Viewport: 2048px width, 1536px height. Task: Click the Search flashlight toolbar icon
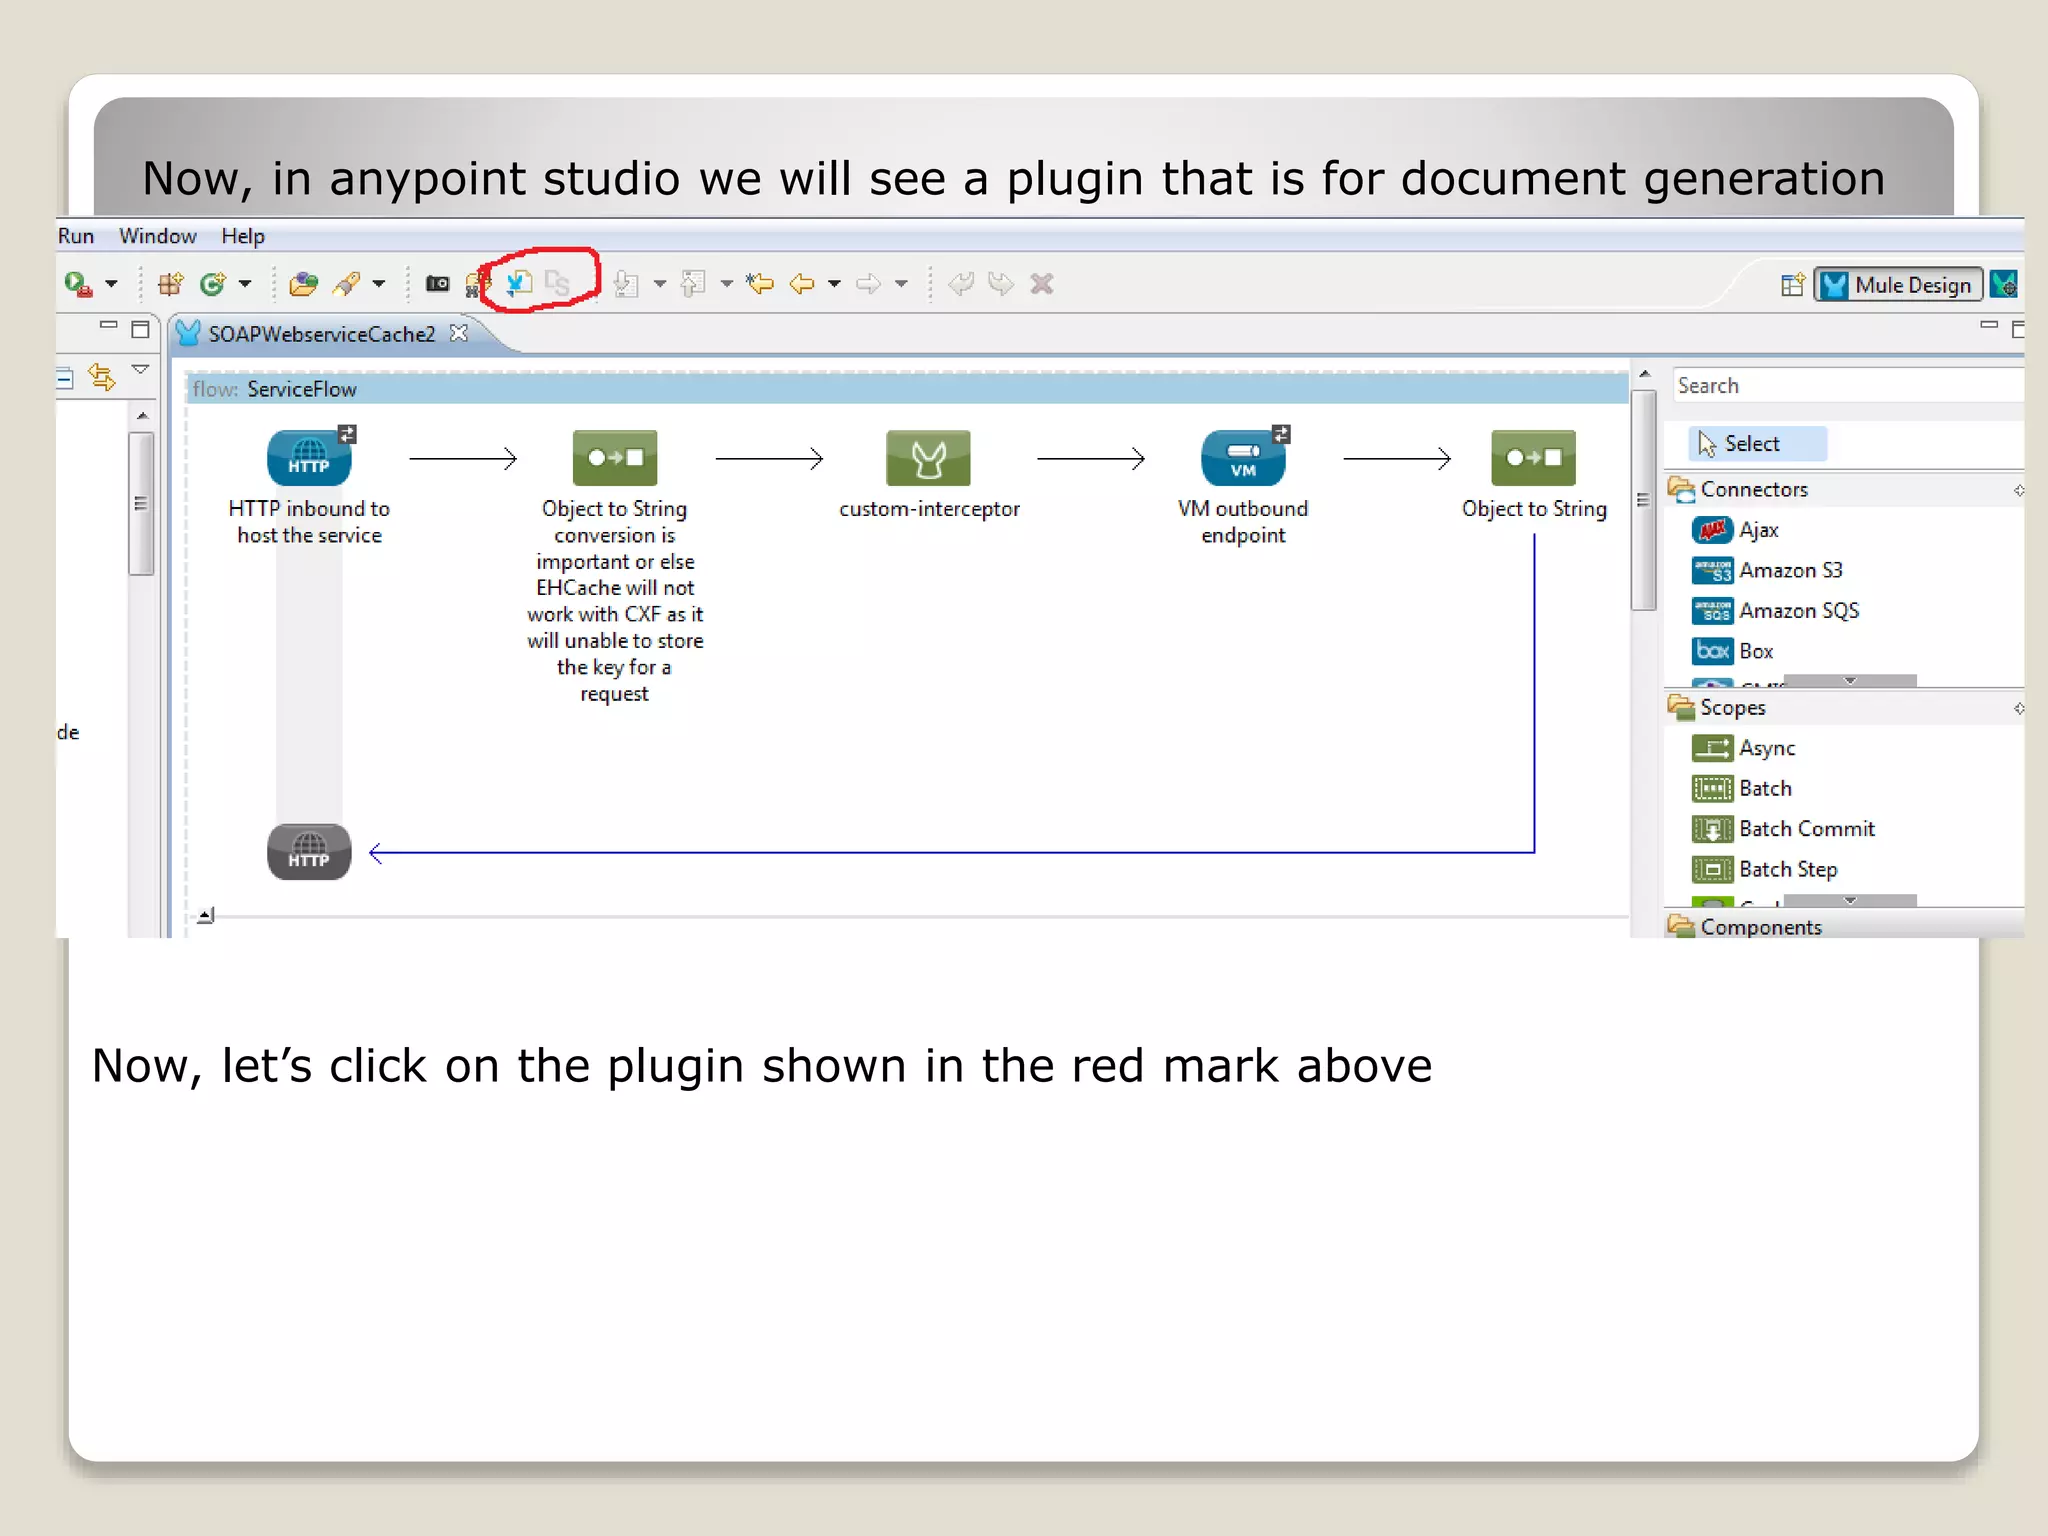point(347,284)
